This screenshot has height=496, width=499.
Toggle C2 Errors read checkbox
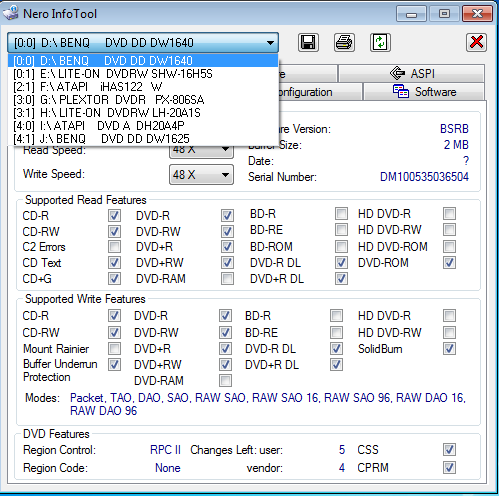tap(114, 247)
